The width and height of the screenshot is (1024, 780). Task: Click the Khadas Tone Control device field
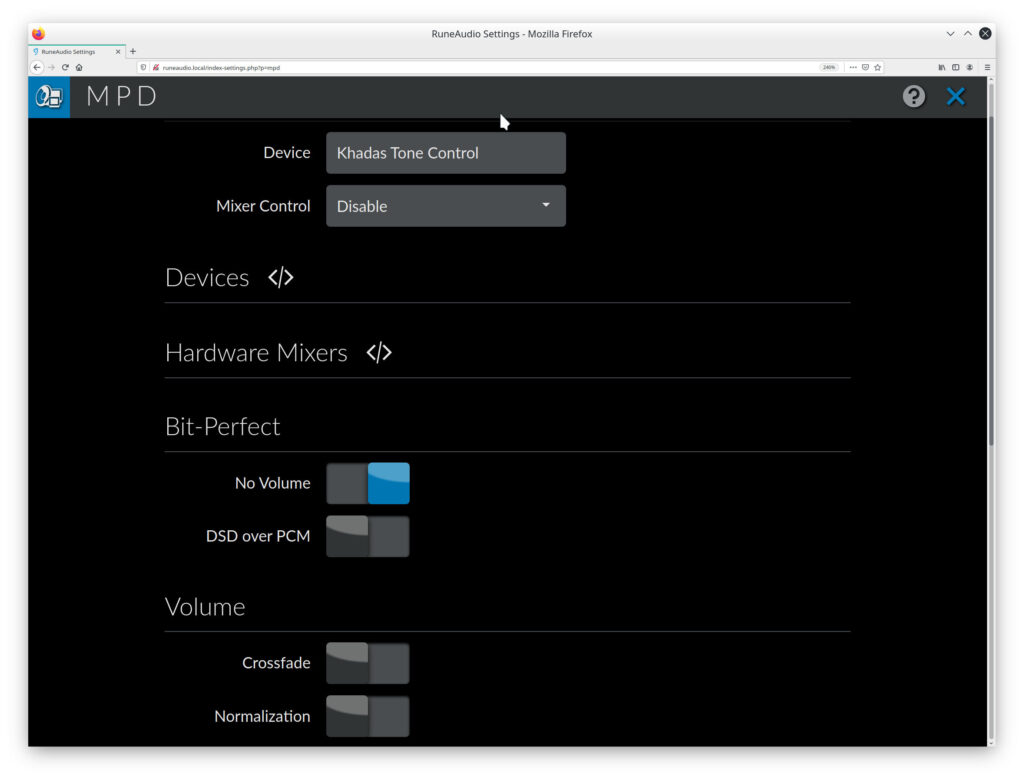[x=446, y=153]
